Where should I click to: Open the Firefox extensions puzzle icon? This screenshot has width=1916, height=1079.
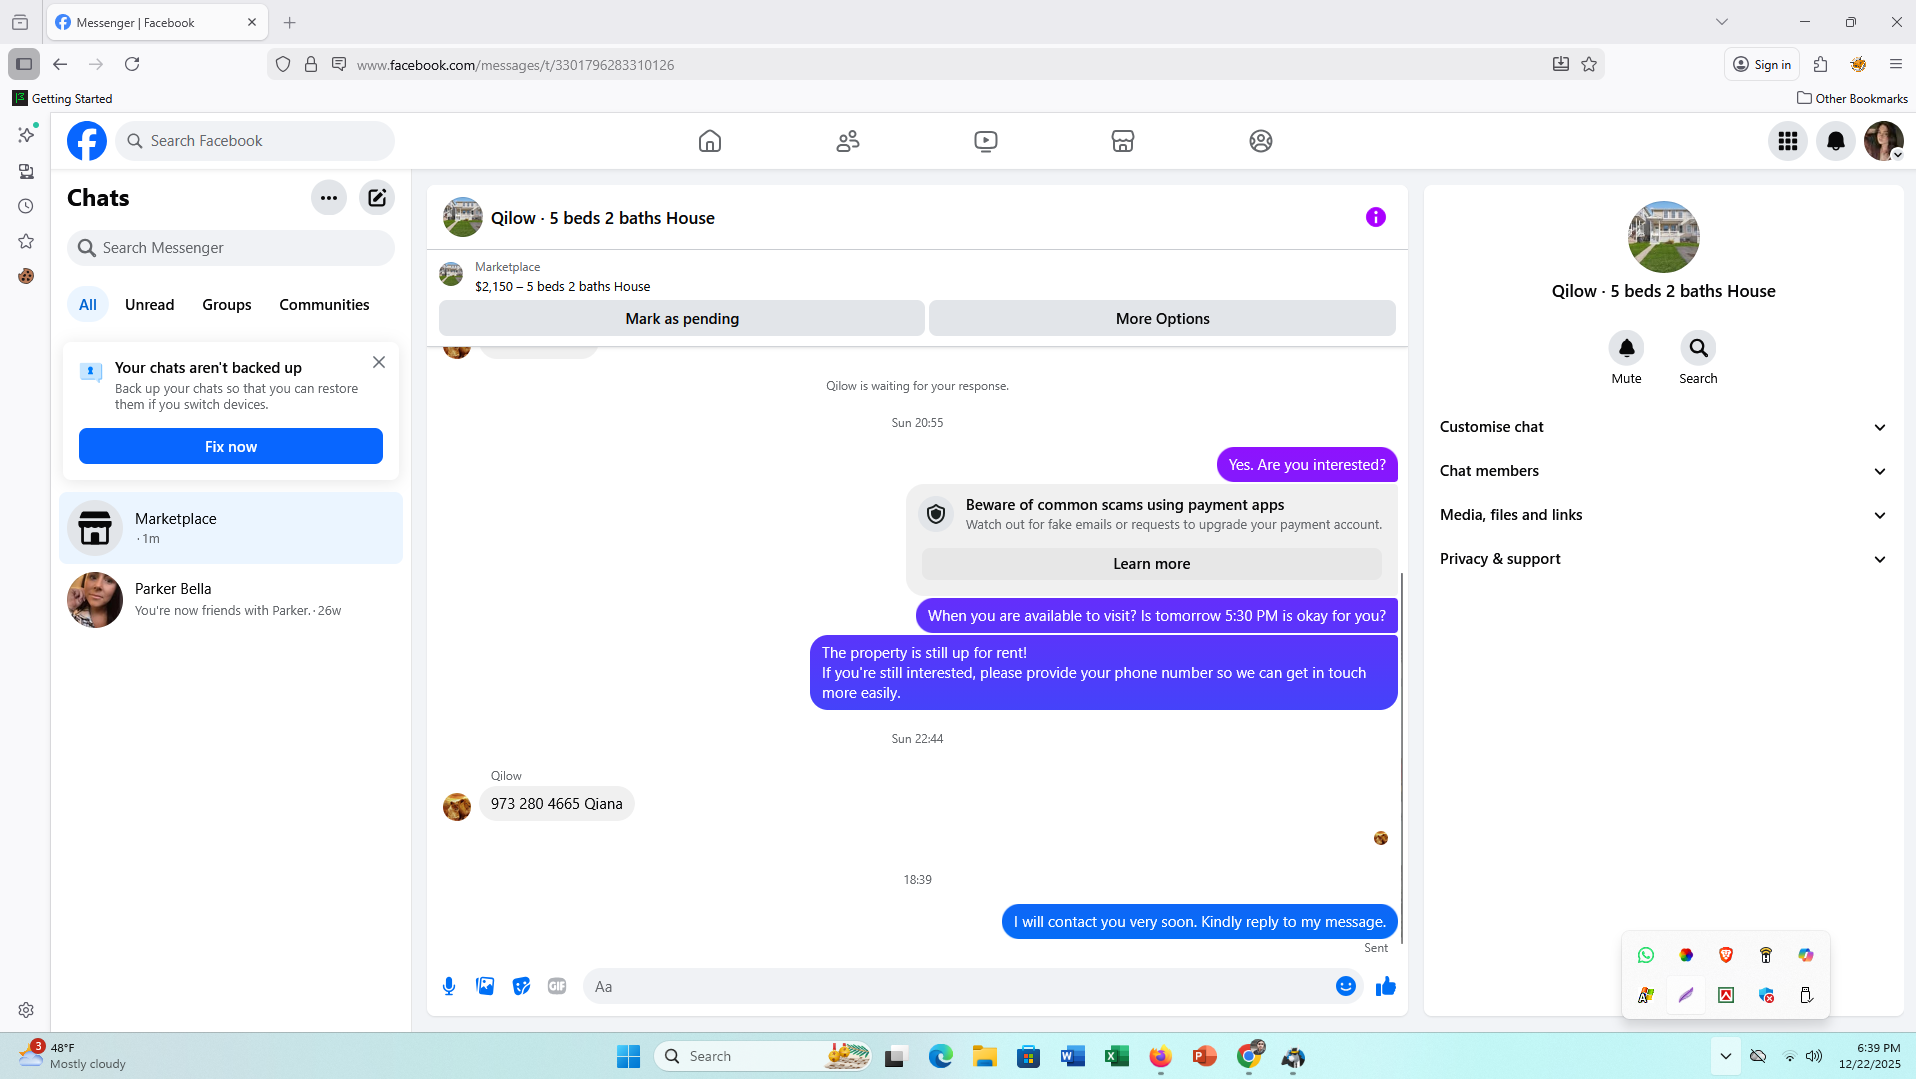click(x=1820, y=64)
